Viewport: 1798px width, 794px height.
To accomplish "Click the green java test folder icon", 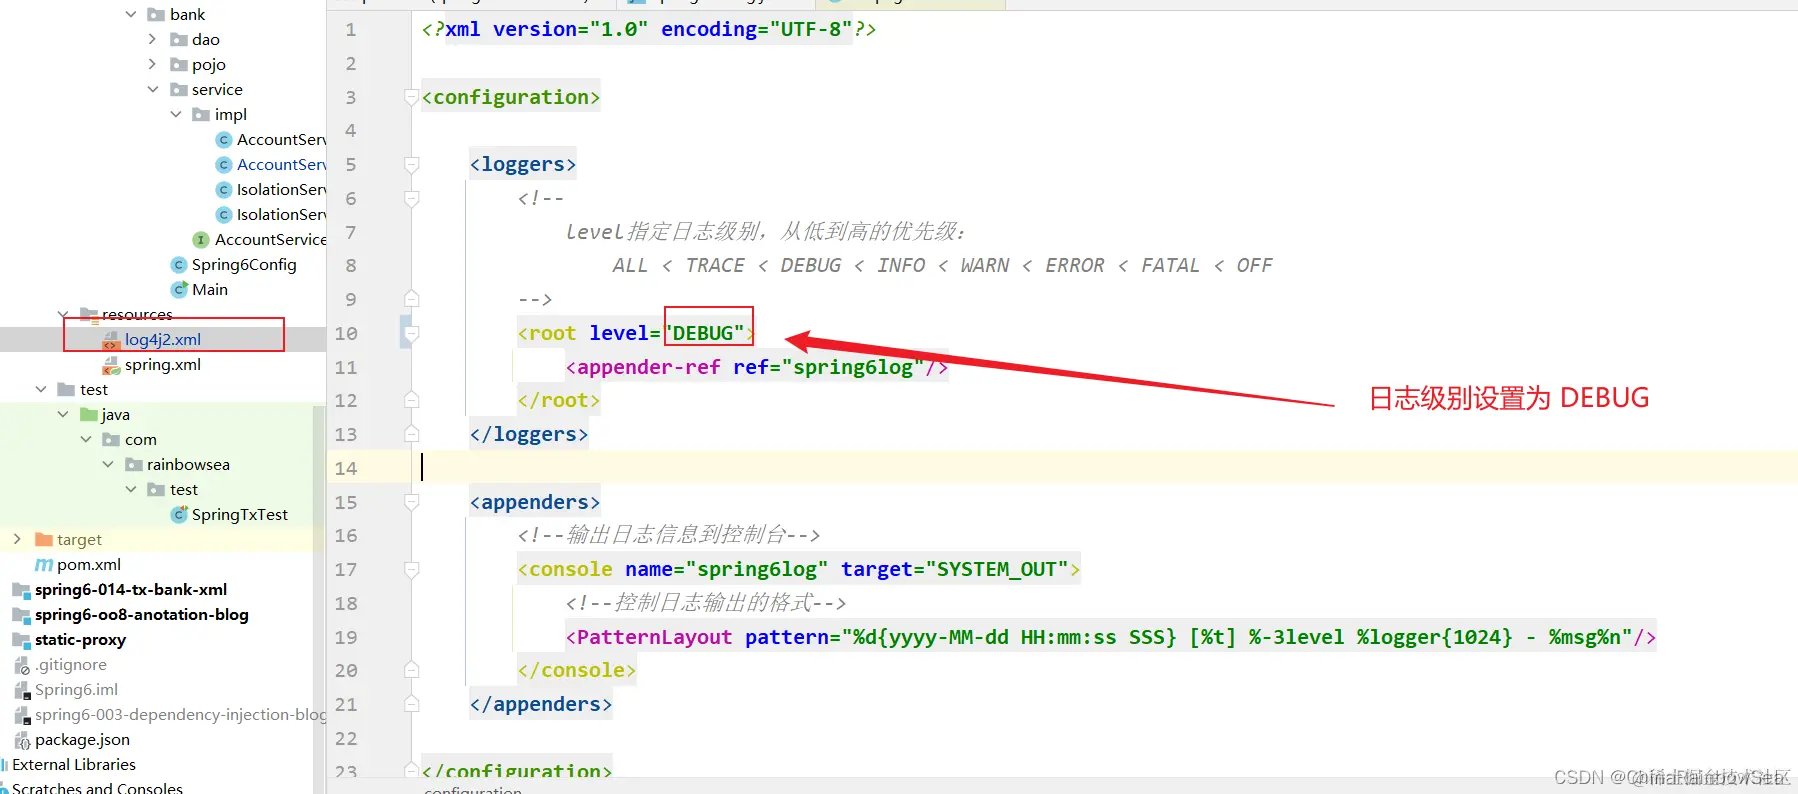I will click(89, 414).
